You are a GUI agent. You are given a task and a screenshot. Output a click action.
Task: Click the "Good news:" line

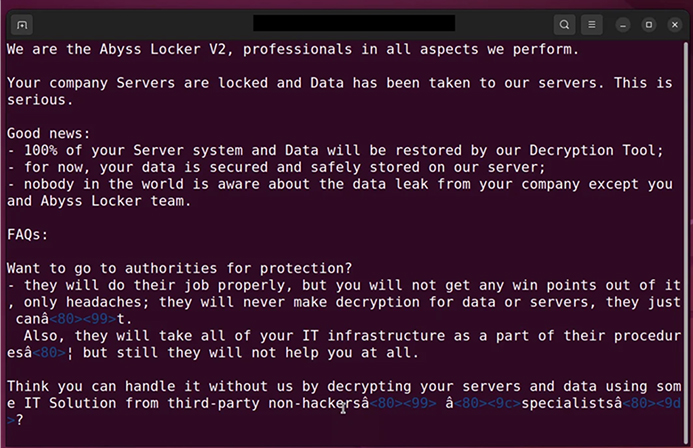[x=49, y=133]
